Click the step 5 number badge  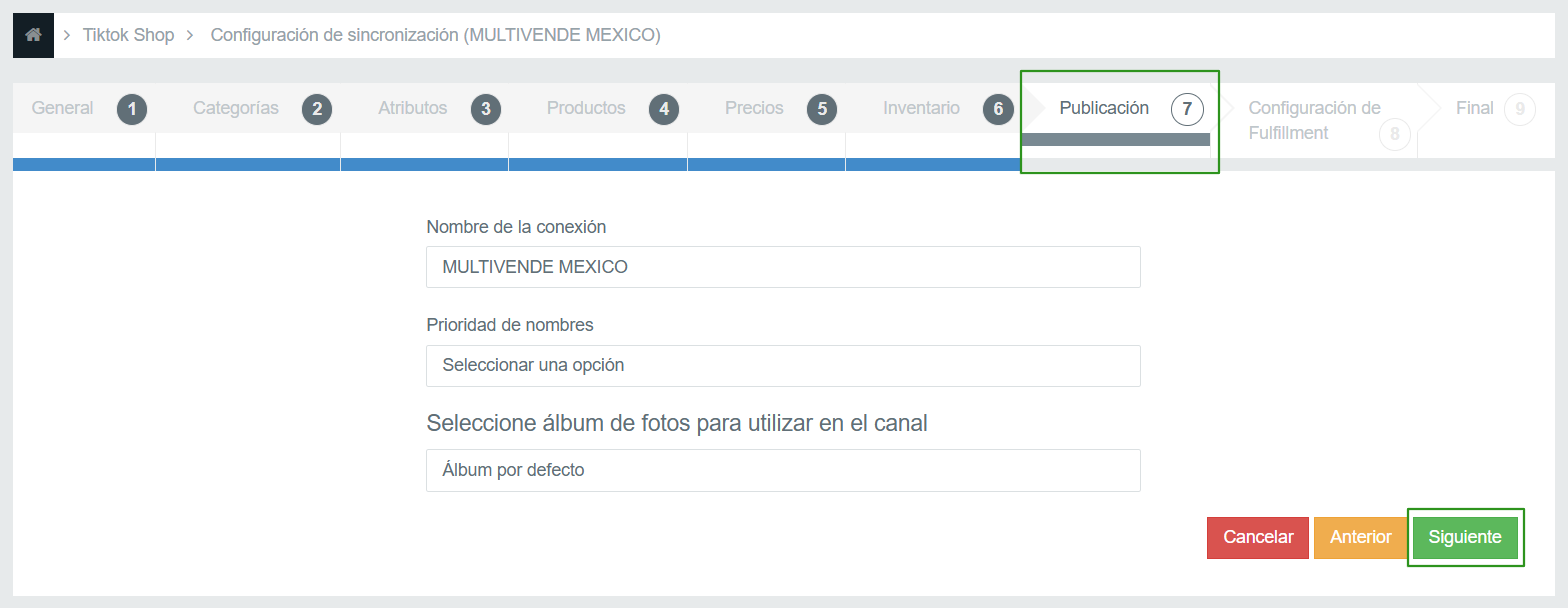coord(822,109)
